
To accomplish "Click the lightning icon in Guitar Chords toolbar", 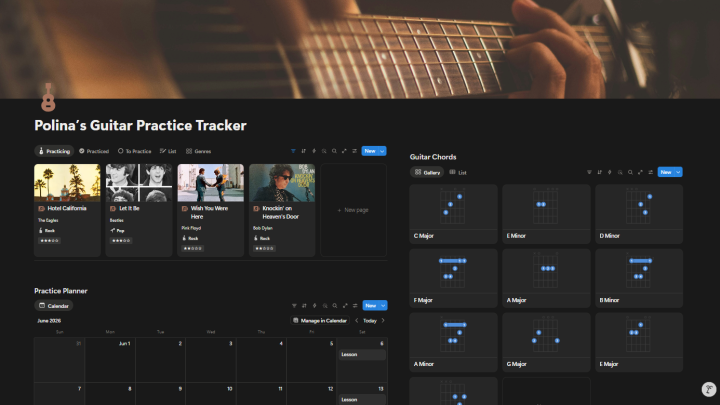I will tap(610, 172).
